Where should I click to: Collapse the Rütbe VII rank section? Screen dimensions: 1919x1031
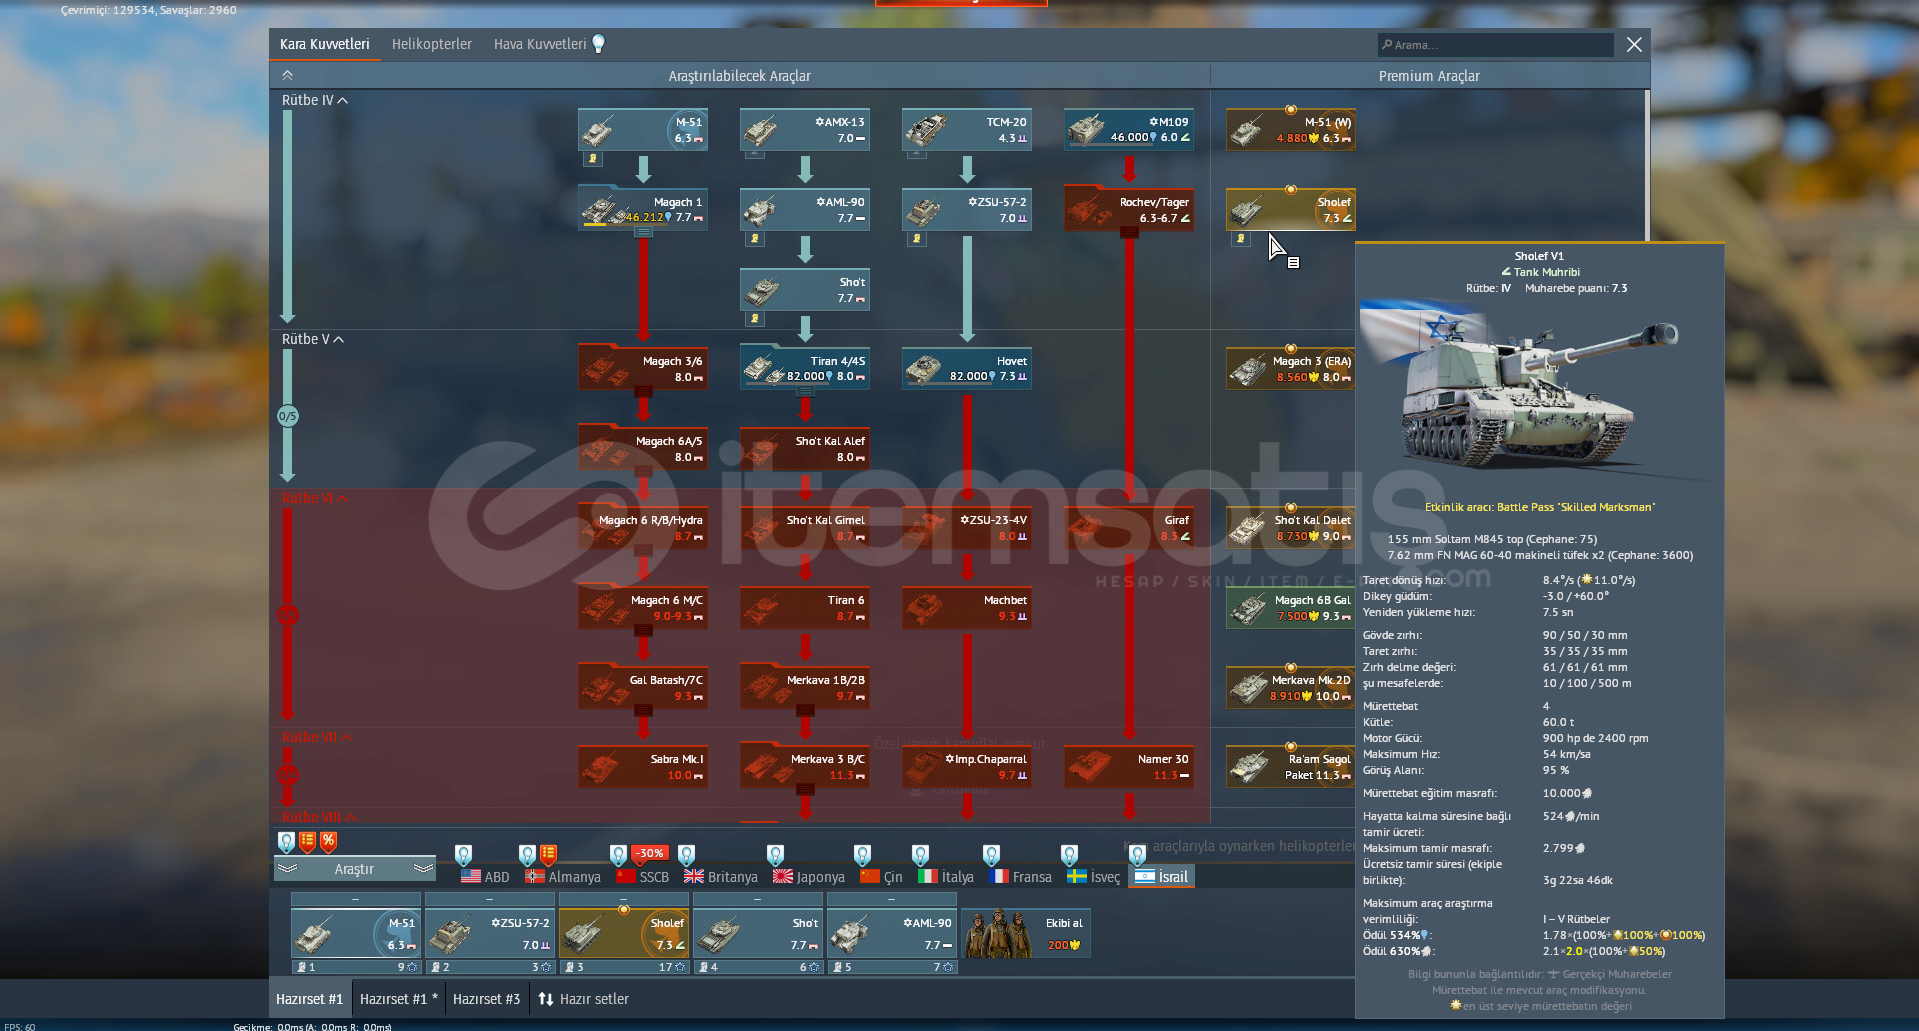click(x=317, y=737)
